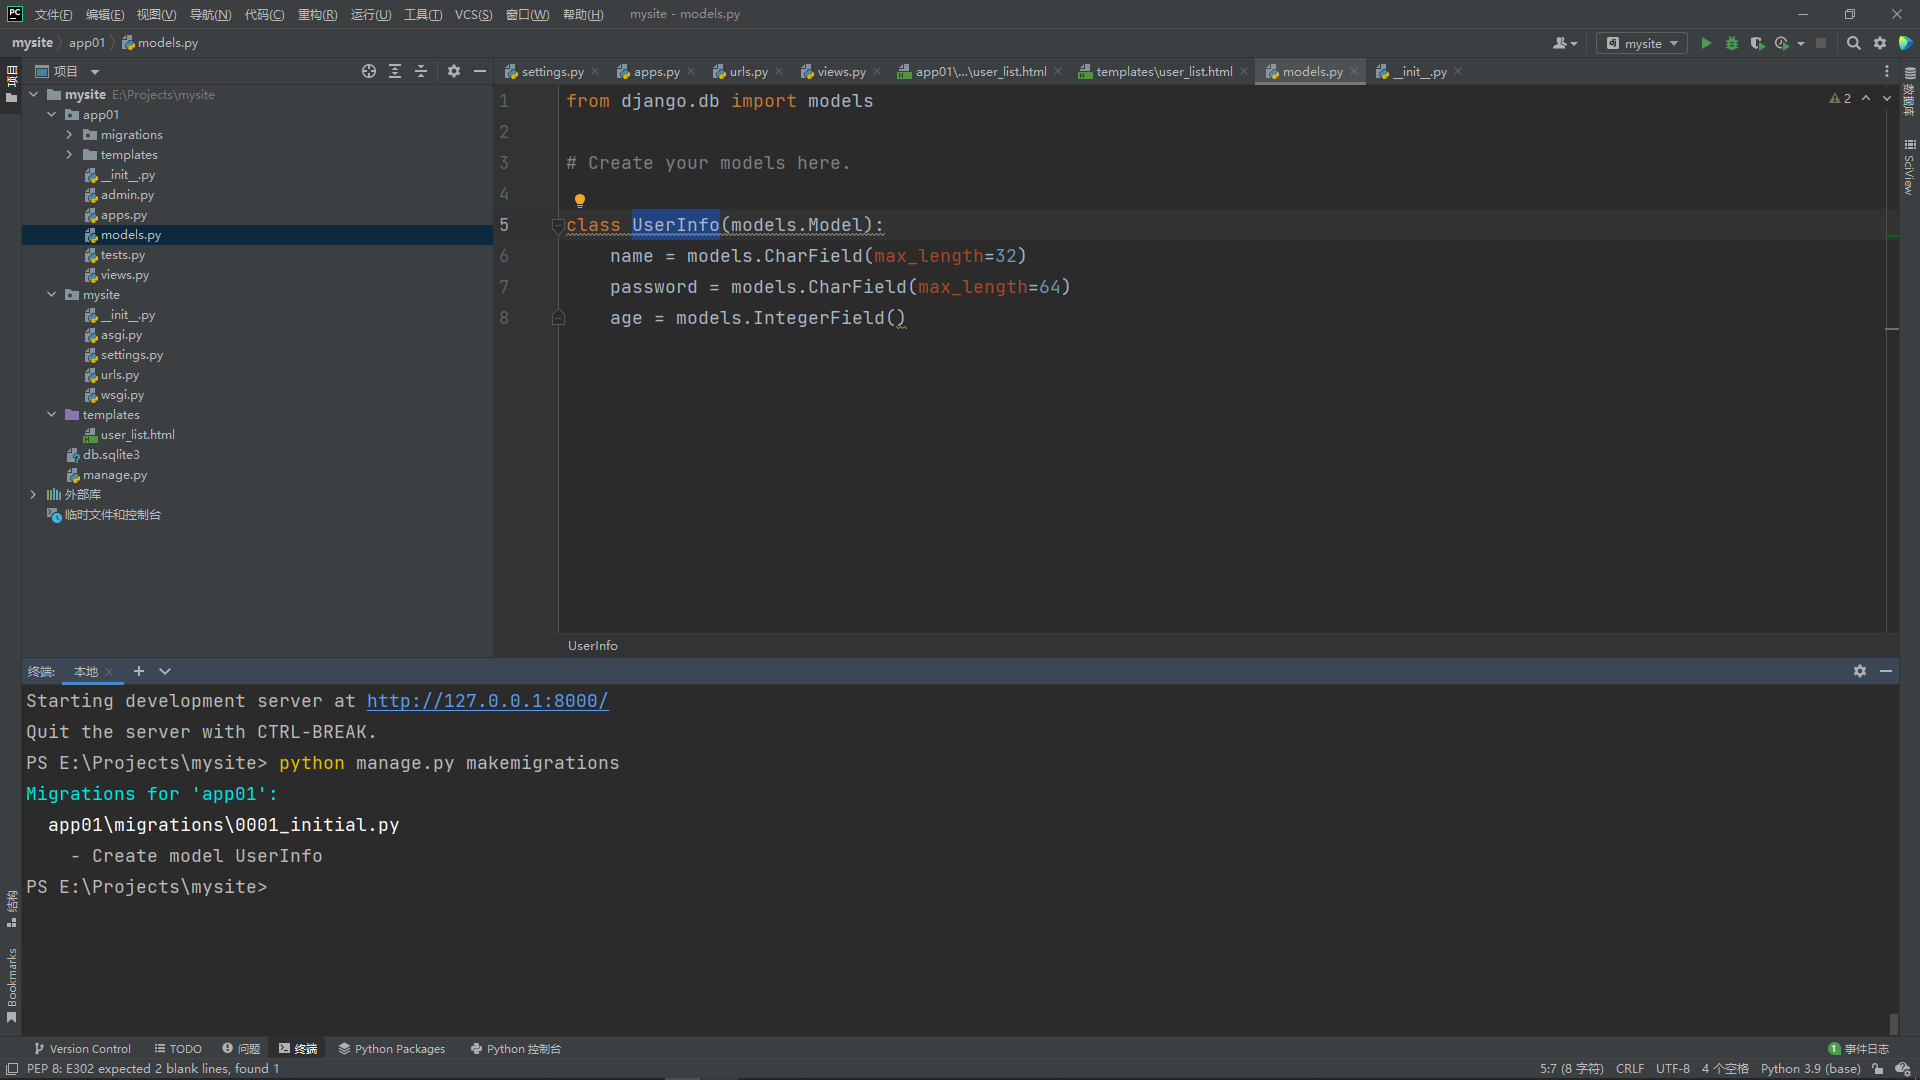Click the lightbulb quick-fix icon
The width and height of the screenshot is (1920, 1080).
click(580, 200)
